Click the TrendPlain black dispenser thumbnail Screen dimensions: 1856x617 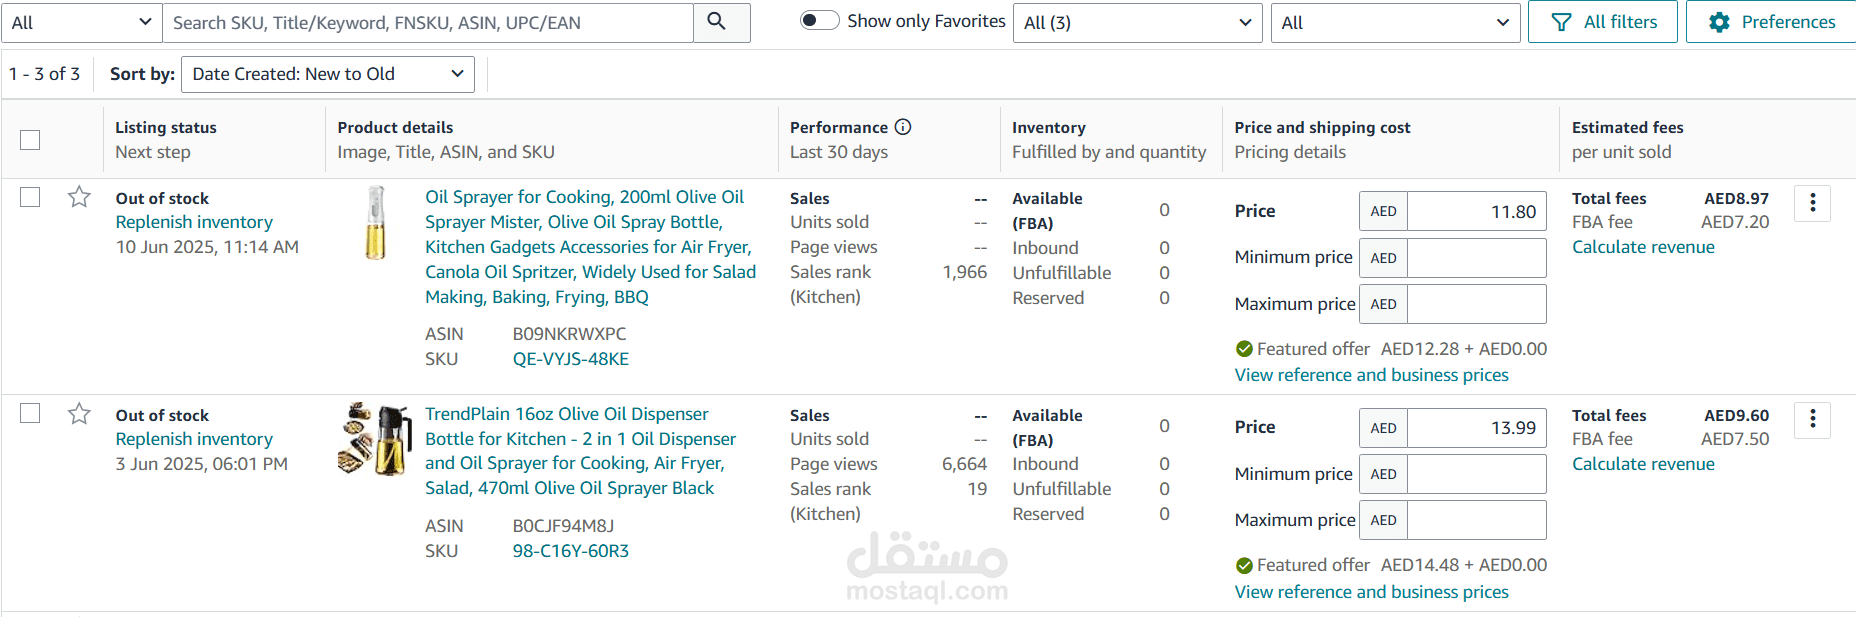(x=375, y=439)
